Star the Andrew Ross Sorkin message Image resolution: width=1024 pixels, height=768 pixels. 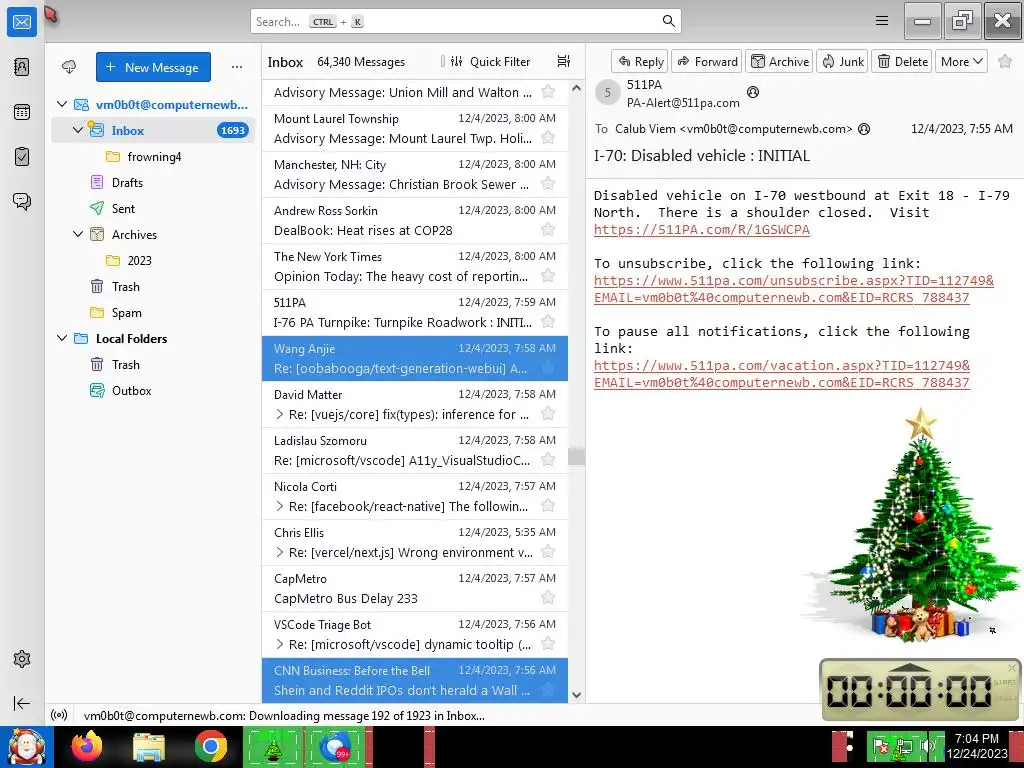[x=548, y=230]
